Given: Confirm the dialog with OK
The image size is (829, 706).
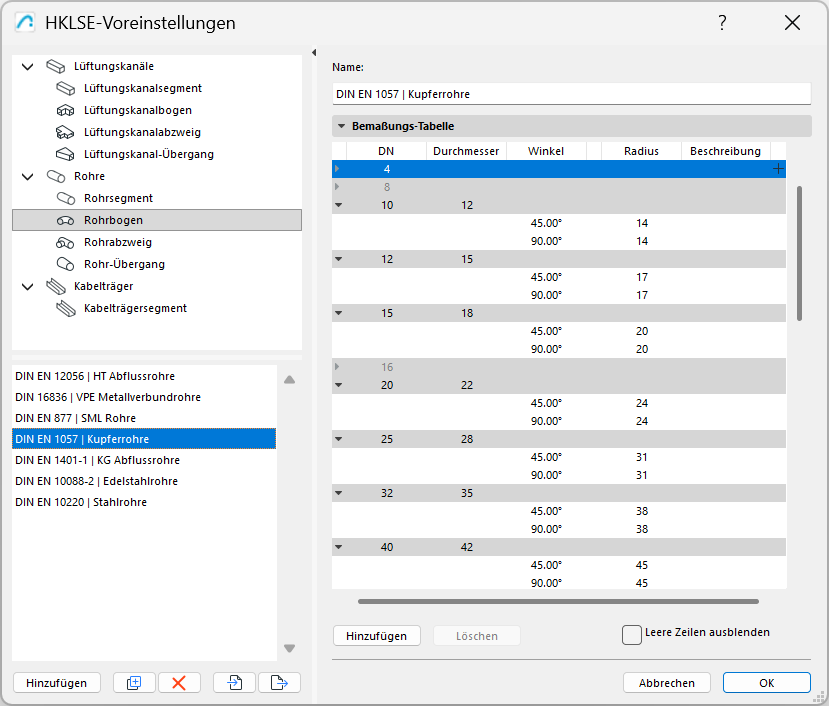Looking at the screenshot, I should point(767,683).
